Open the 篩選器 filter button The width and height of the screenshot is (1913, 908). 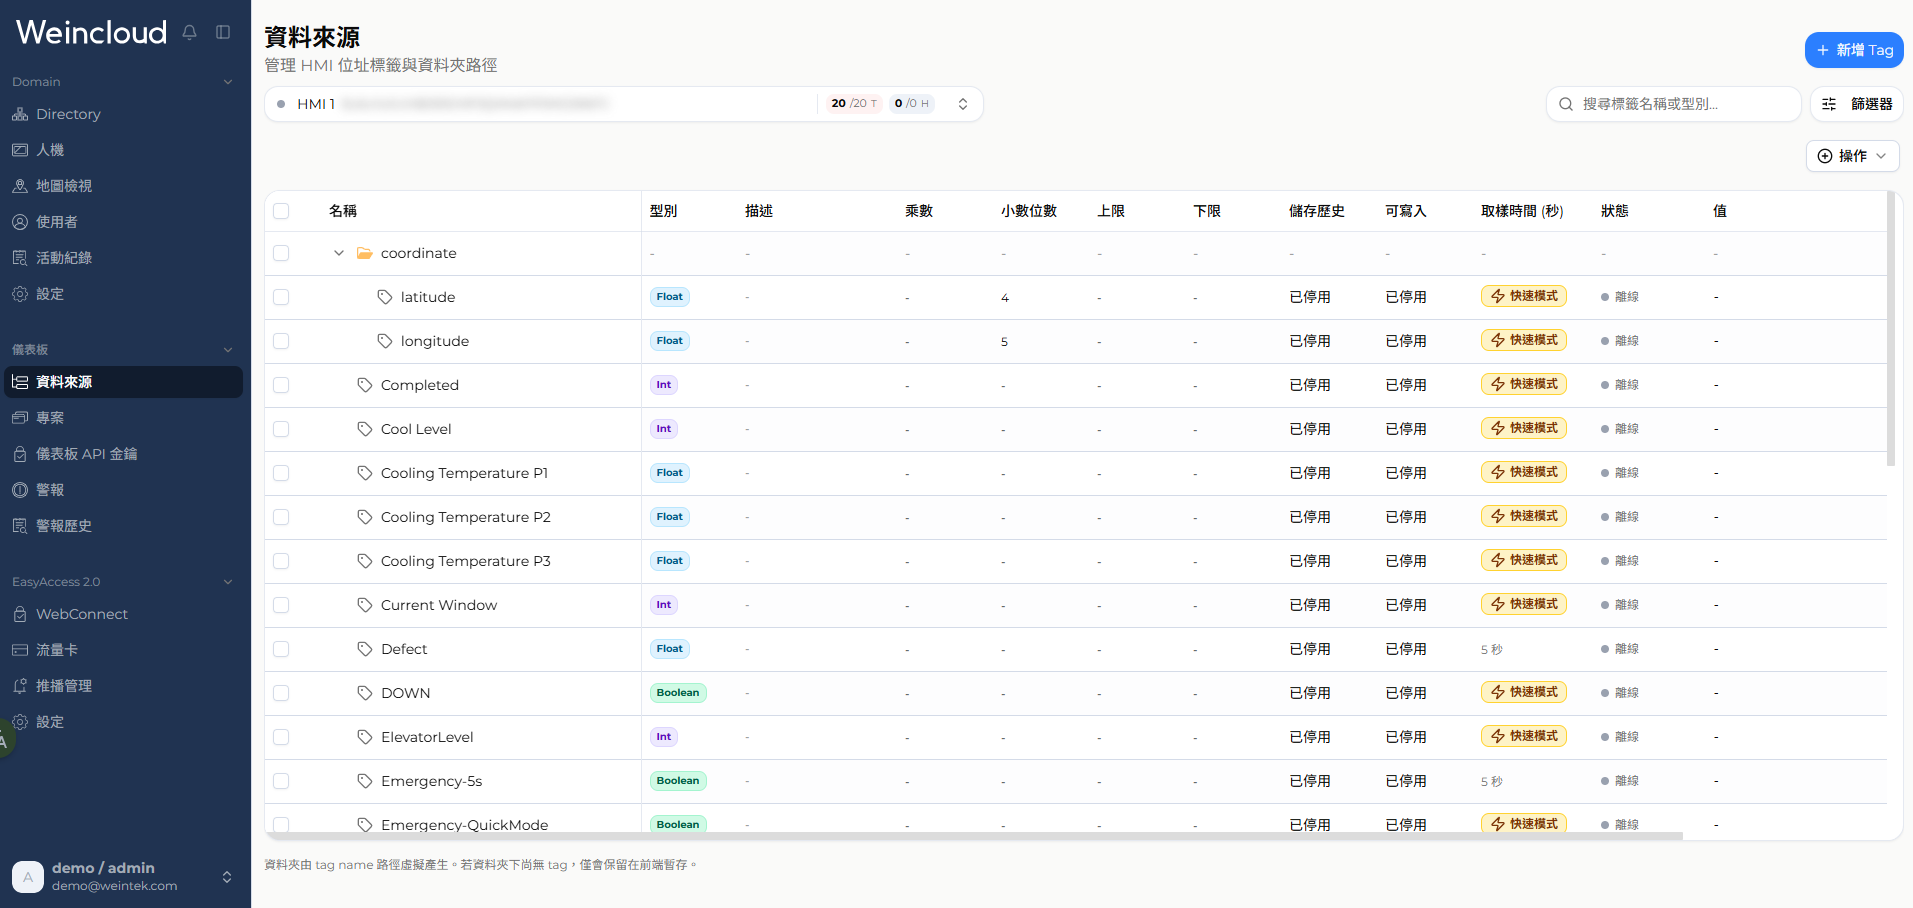point(1856,104)
